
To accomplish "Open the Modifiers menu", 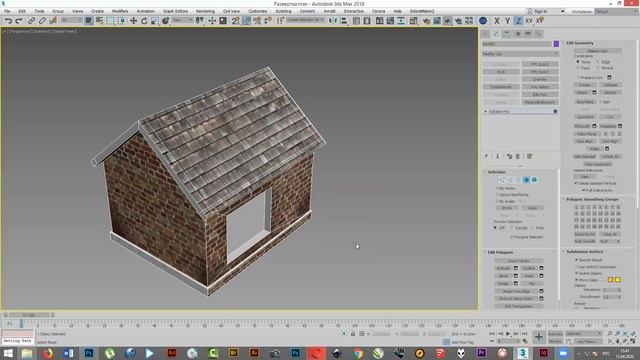I will point(120,11).
